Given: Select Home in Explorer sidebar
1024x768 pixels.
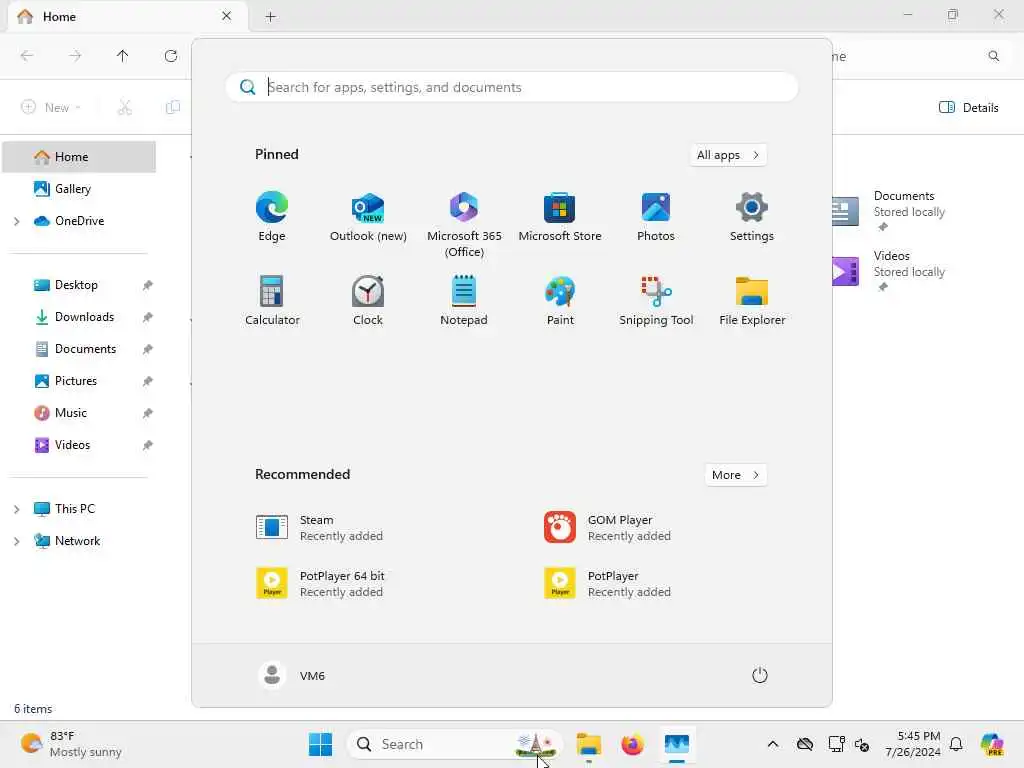Looking at the screenshot, I should [x=79, y=157].
